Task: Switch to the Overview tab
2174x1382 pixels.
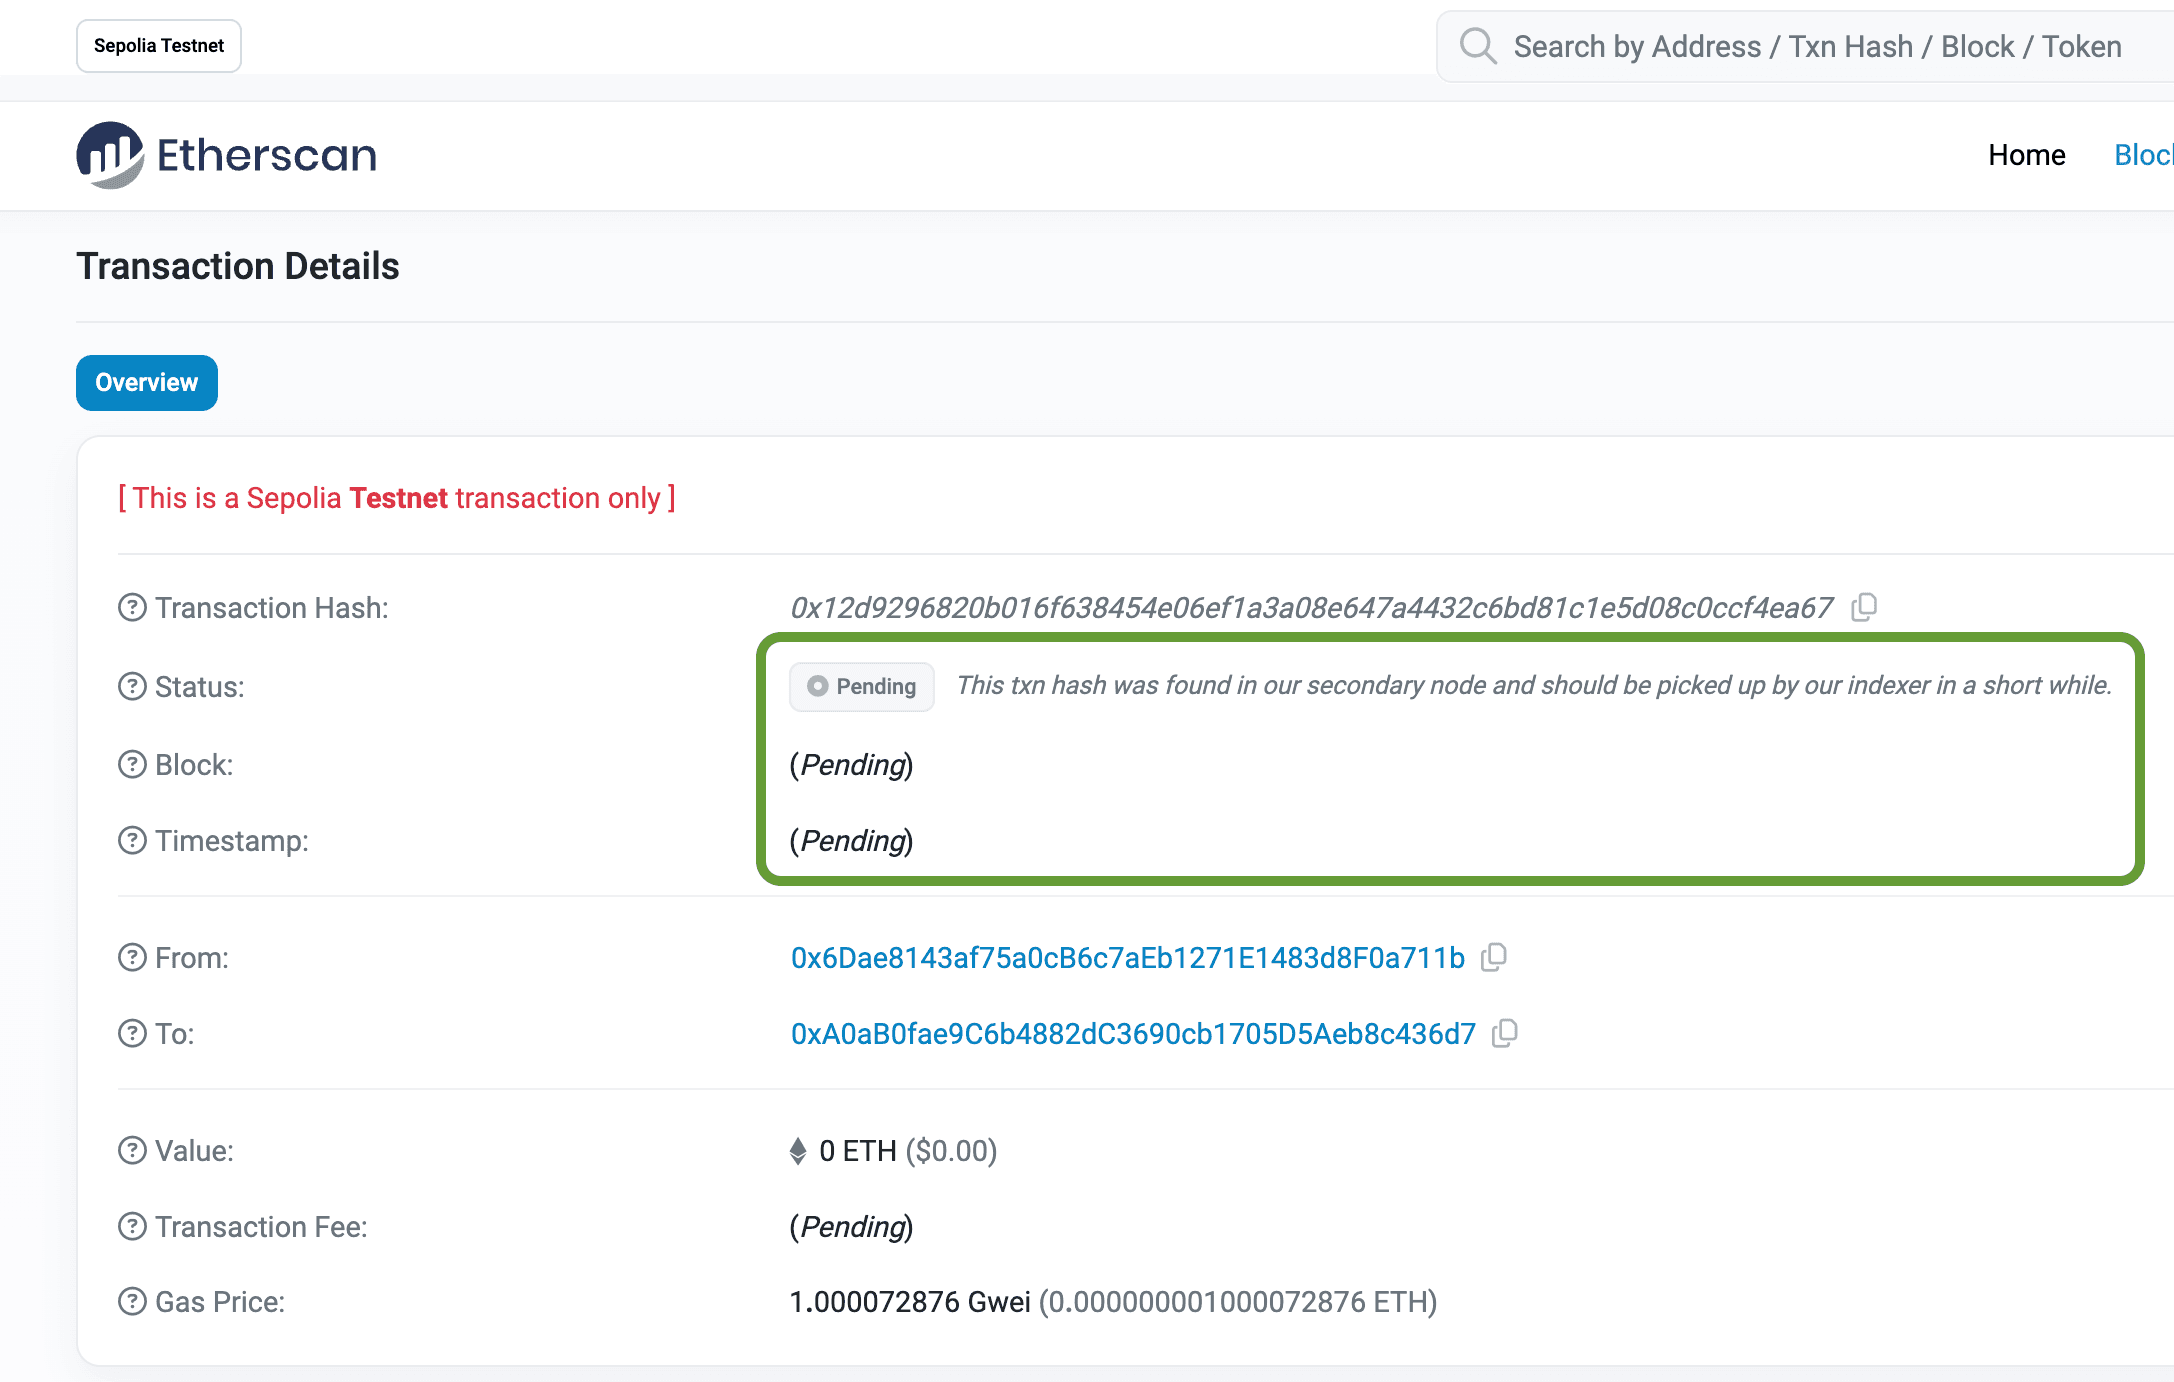Action: pyautogui.click(x=146, y=382)
